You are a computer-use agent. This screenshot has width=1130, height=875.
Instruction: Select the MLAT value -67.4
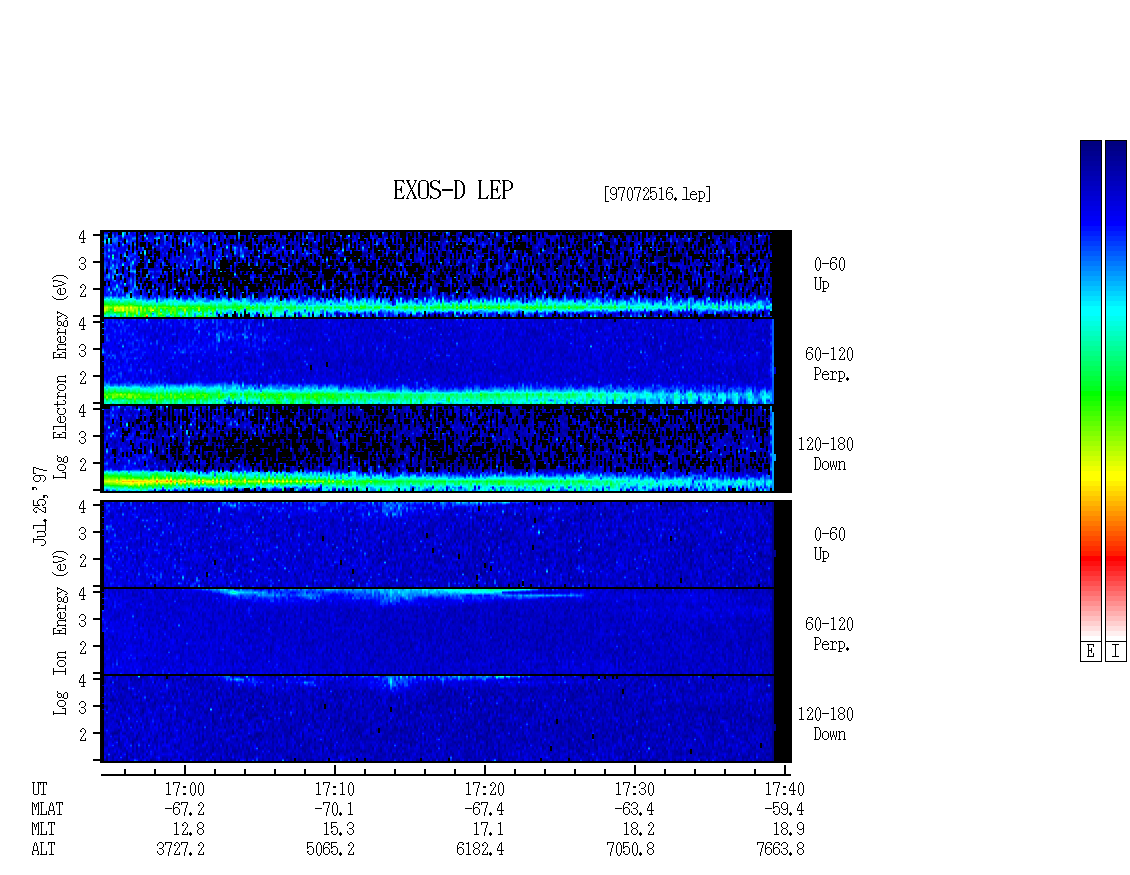pos(484,809)
